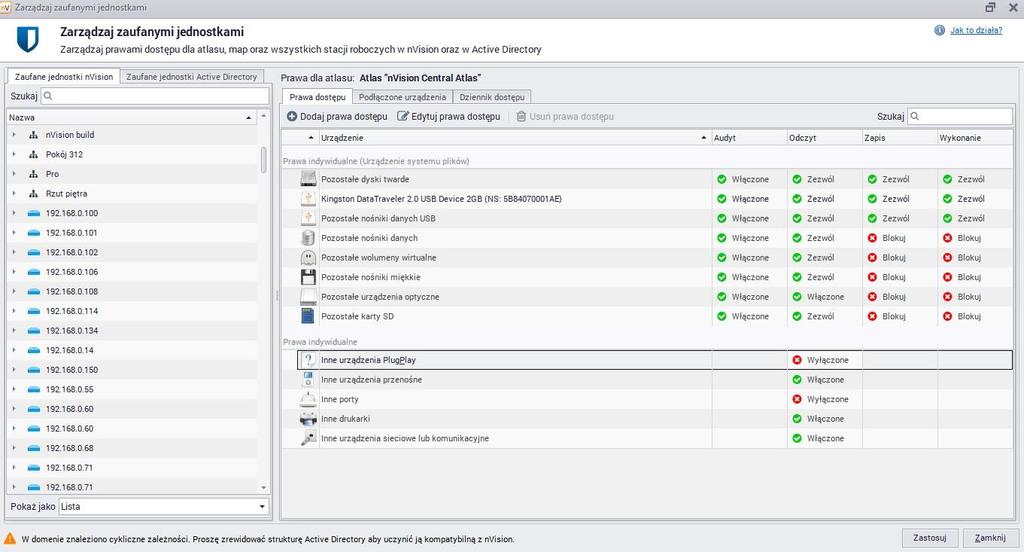This screenshot has width=1024, height=552.
Task: Click the network map icon for Pokój 312
Action: click(x=33, y=154)
